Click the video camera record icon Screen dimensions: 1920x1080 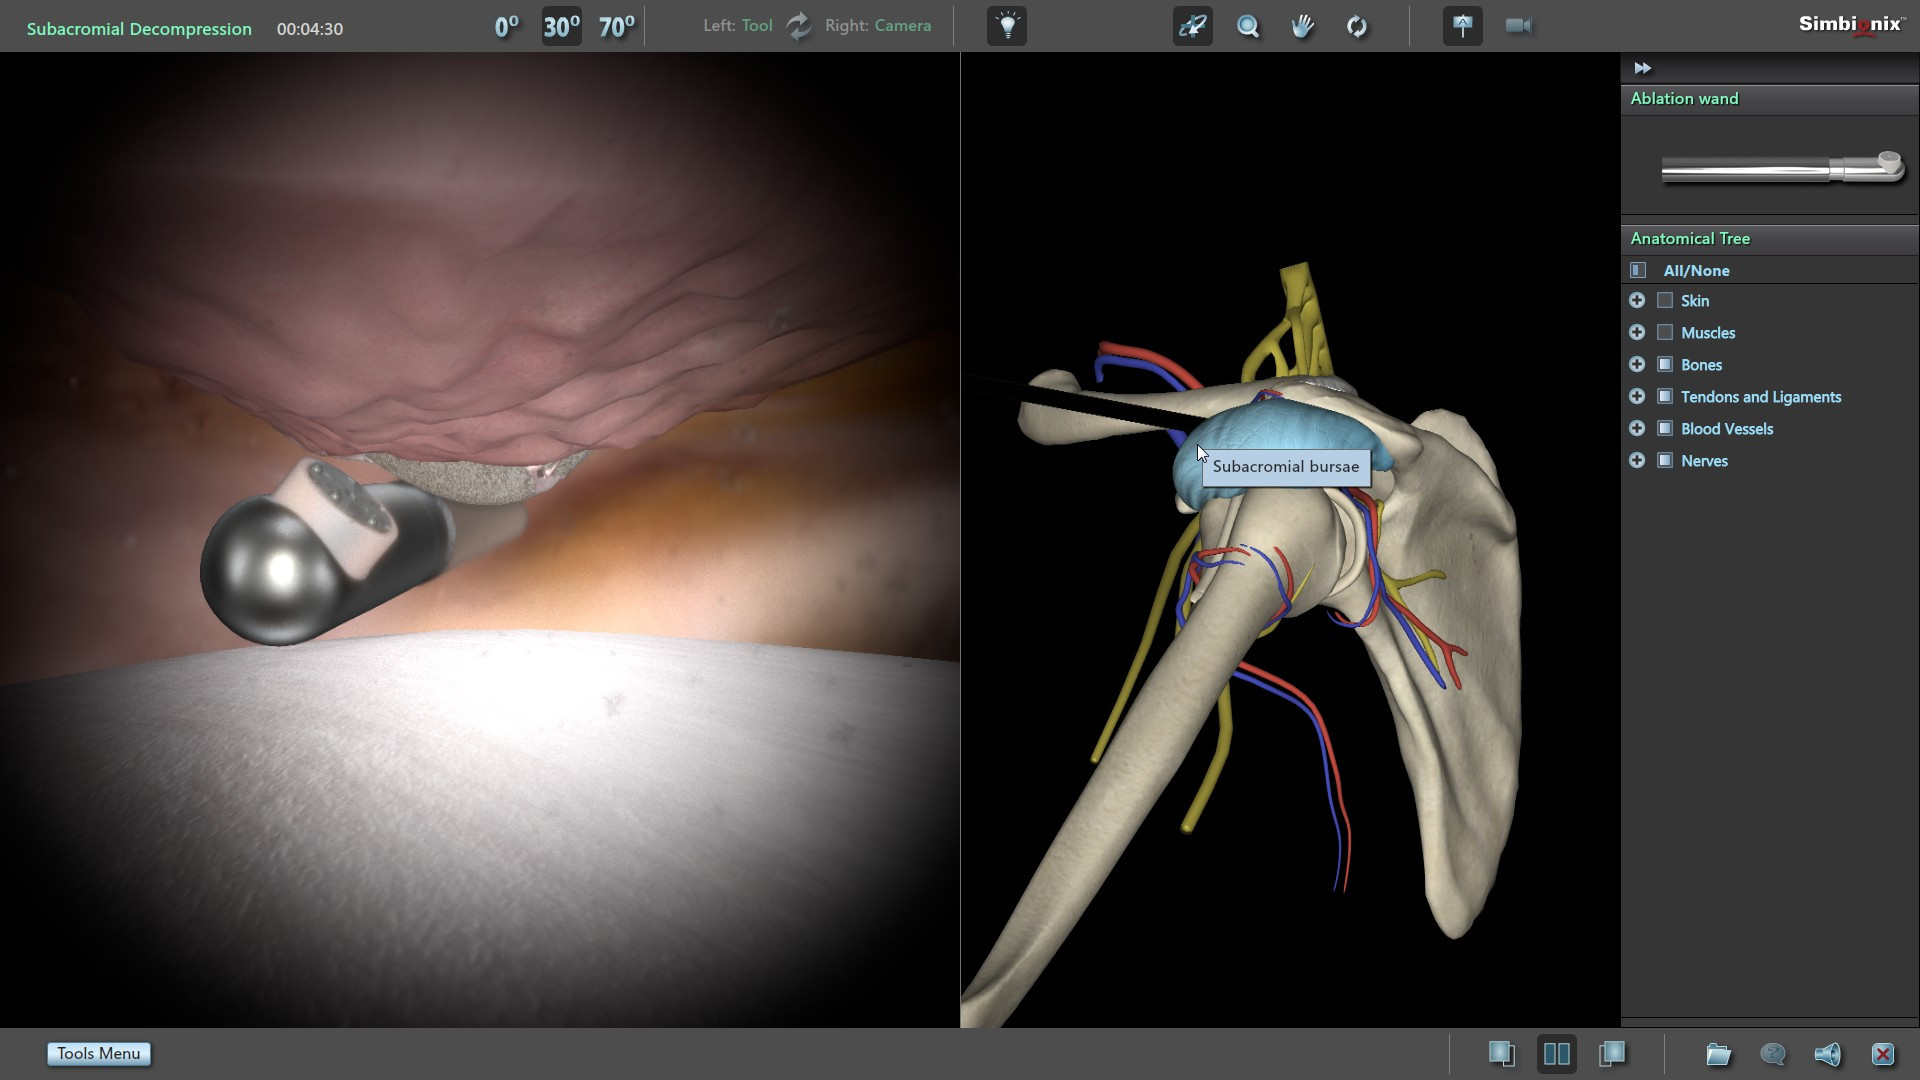tap(1518, 26)
